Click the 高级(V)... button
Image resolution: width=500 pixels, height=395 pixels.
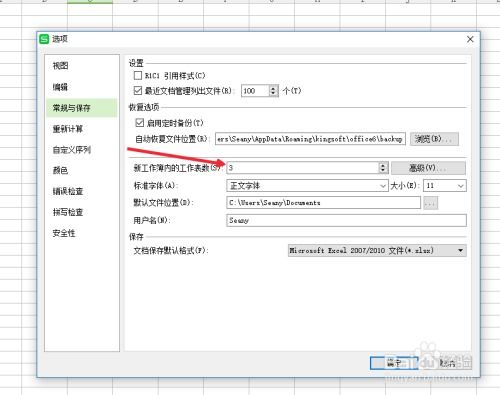click(428, 168)
